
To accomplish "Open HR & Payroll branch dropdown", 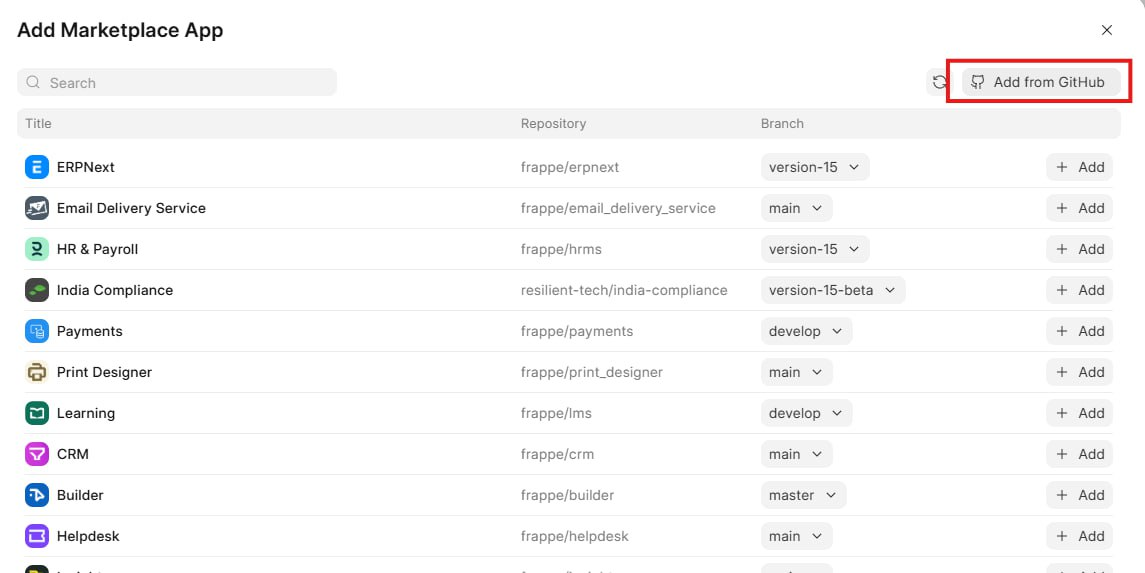I will click(x=815, y=249).
